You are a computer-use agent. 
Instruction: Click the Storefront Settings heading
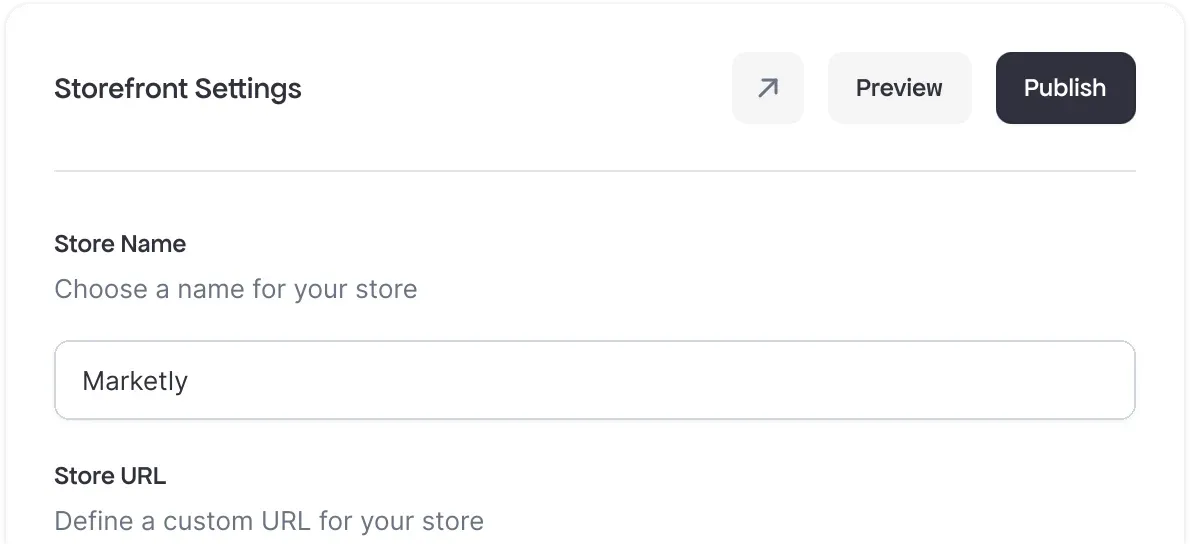click(177, 89)
